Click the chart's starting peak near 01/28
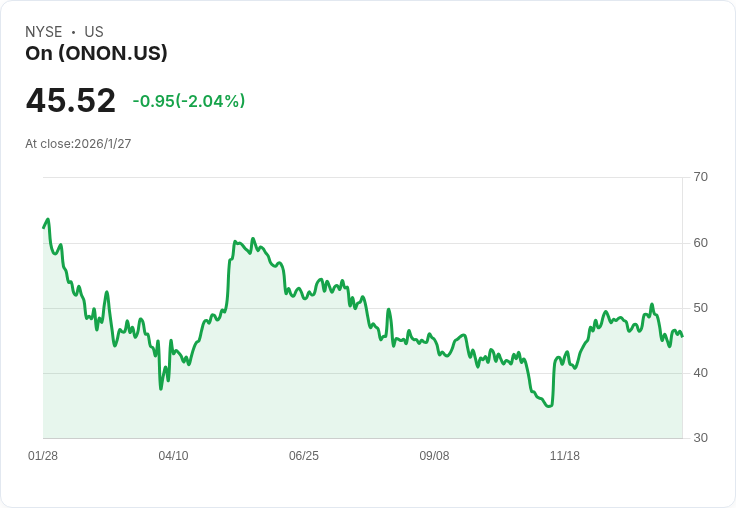The image size is (736, 508). [48, 219]
